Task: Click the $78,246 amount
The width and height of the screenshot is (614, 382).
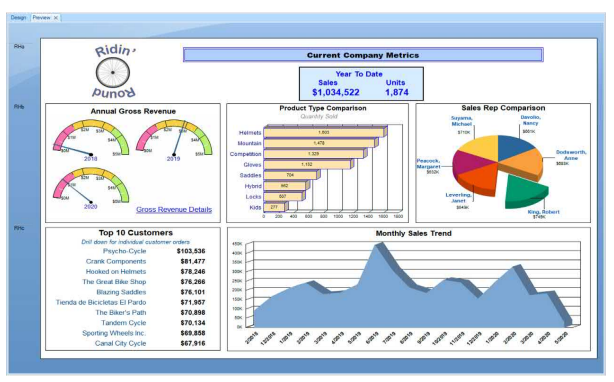Action: click(193, 271)
